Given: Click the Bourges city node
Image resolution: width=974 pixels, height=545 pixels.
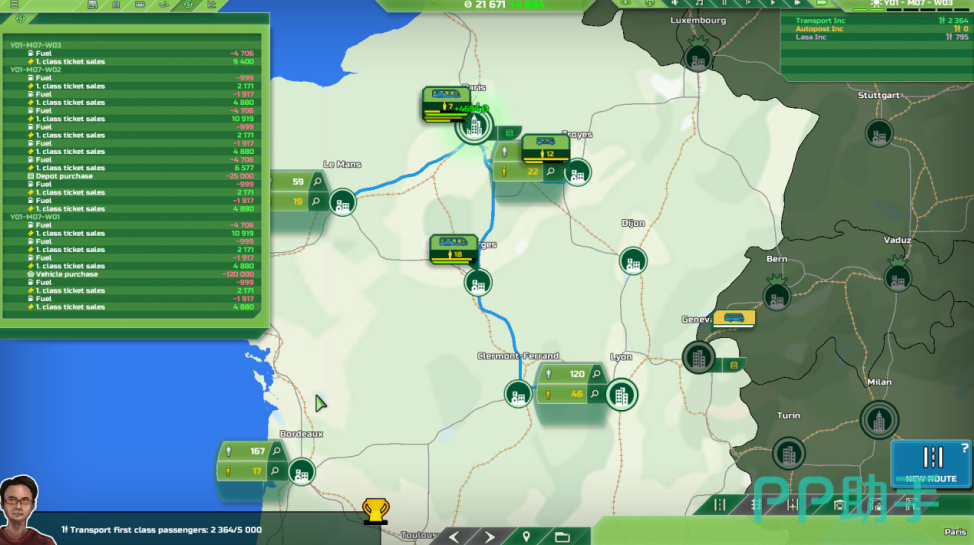Looking at the screenshot, I should coord(478,283).
